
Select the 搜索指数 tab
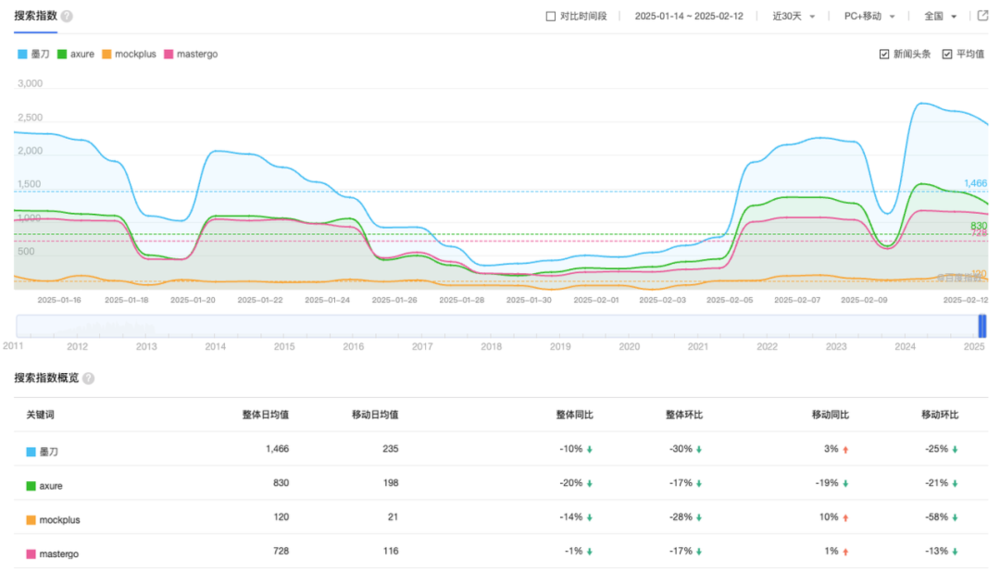coord(35,17)
